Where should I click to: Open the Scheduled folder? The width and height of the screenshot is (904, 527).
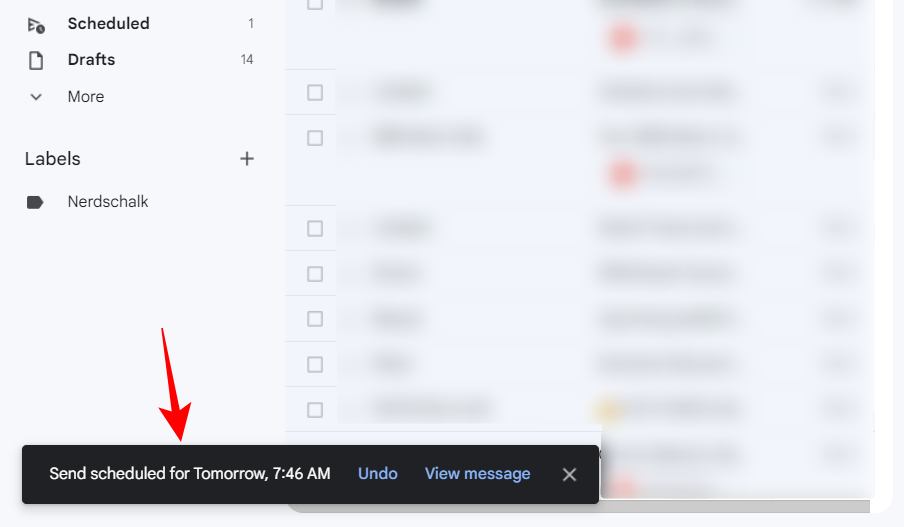tap(108, 24)
